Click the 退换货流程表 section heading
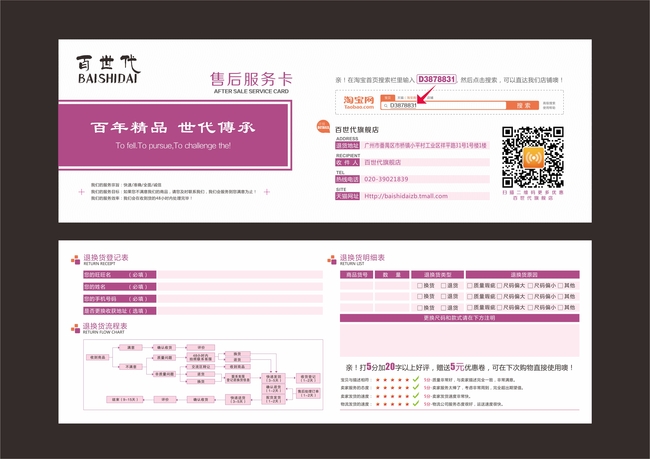 105,326
